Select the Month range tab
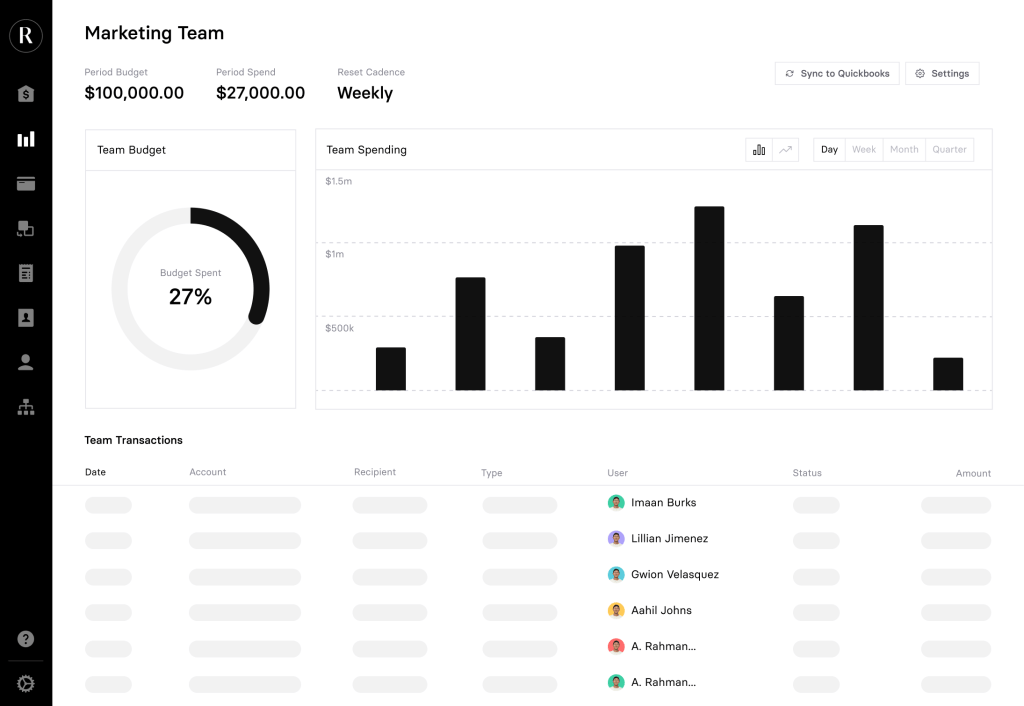 pos(904,150)
